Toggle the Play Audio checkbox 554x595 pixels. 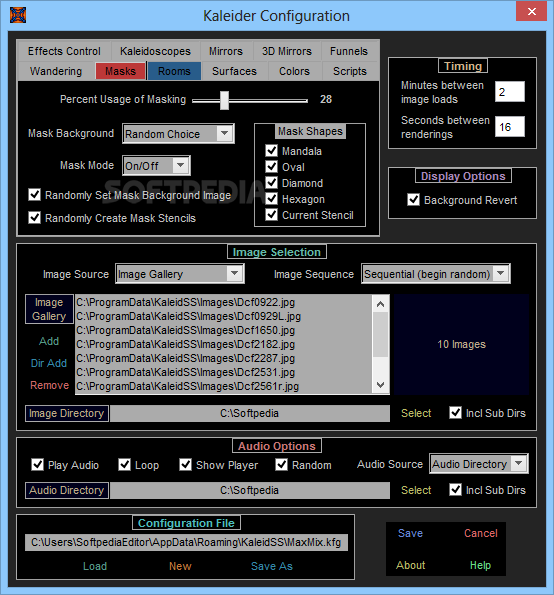(x=37, y=464)
